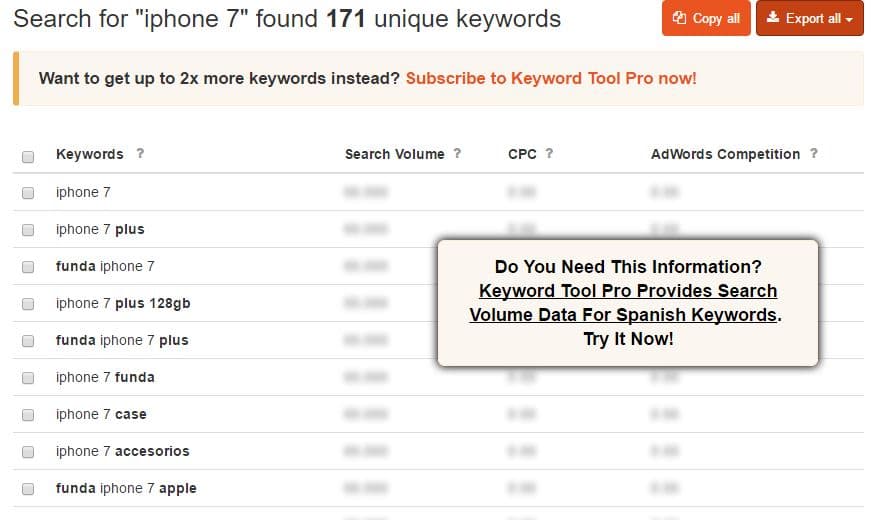
Task: Click the "funda iphone 7 apple" keyword
Action: [x=126, y=488]
